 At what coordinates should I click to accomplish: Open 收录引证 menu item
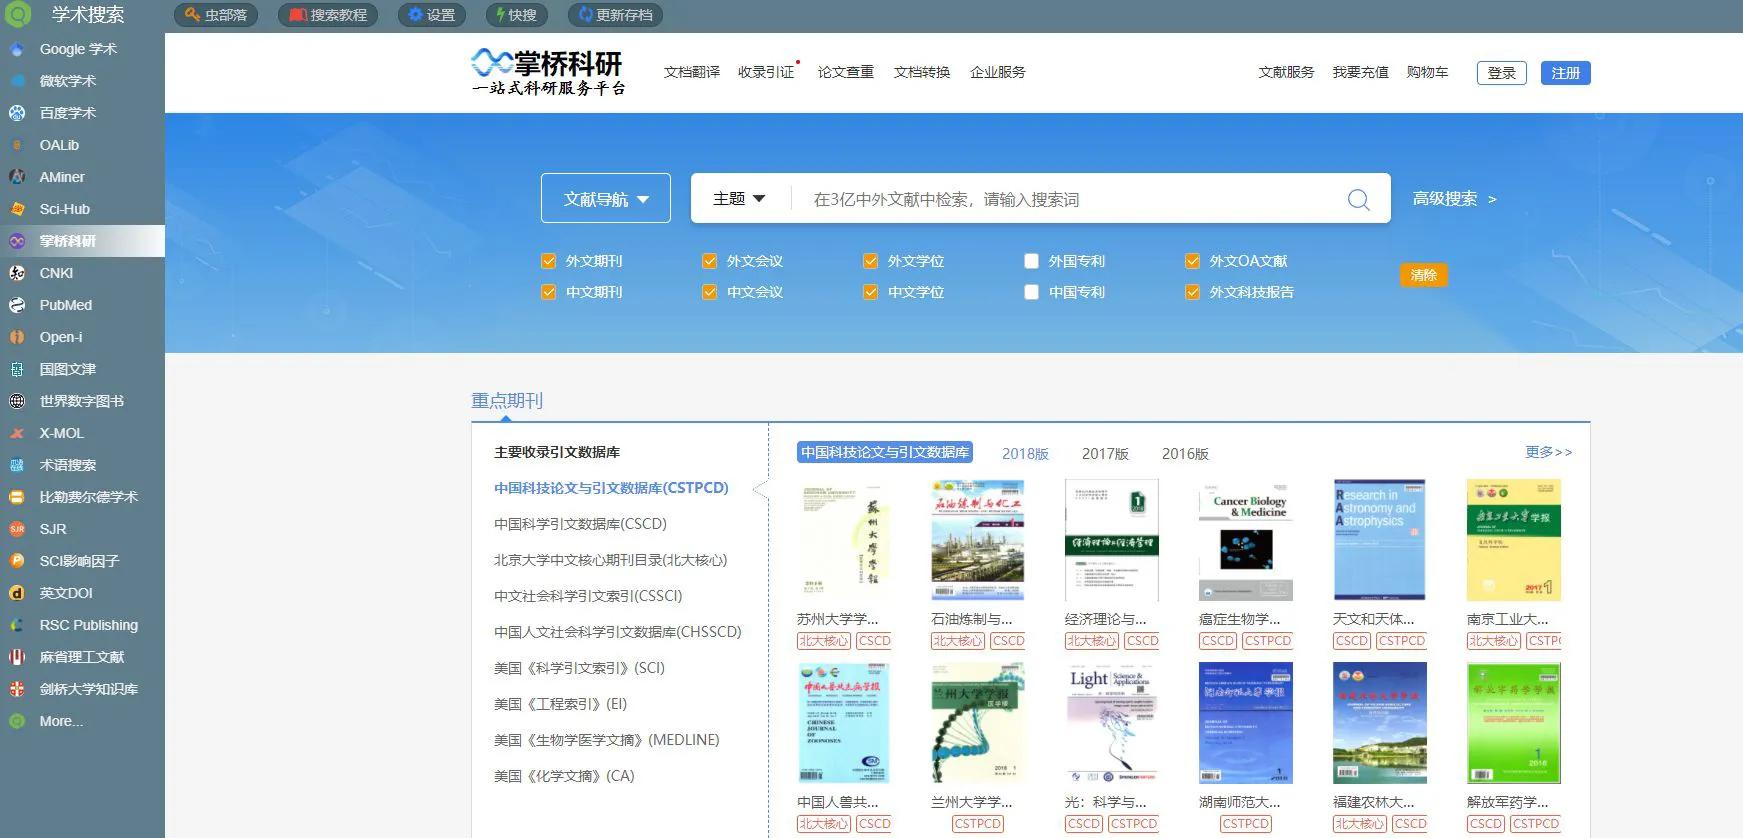[766, 72]
